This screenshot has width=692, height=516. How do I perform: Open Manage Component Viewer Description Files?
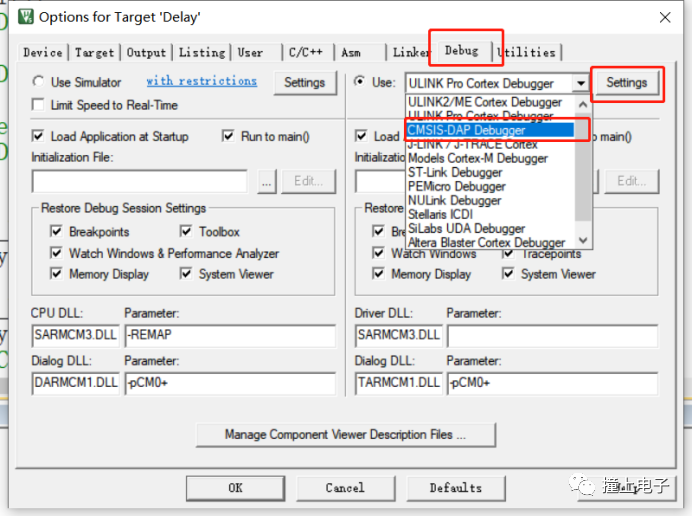(346, 435)
